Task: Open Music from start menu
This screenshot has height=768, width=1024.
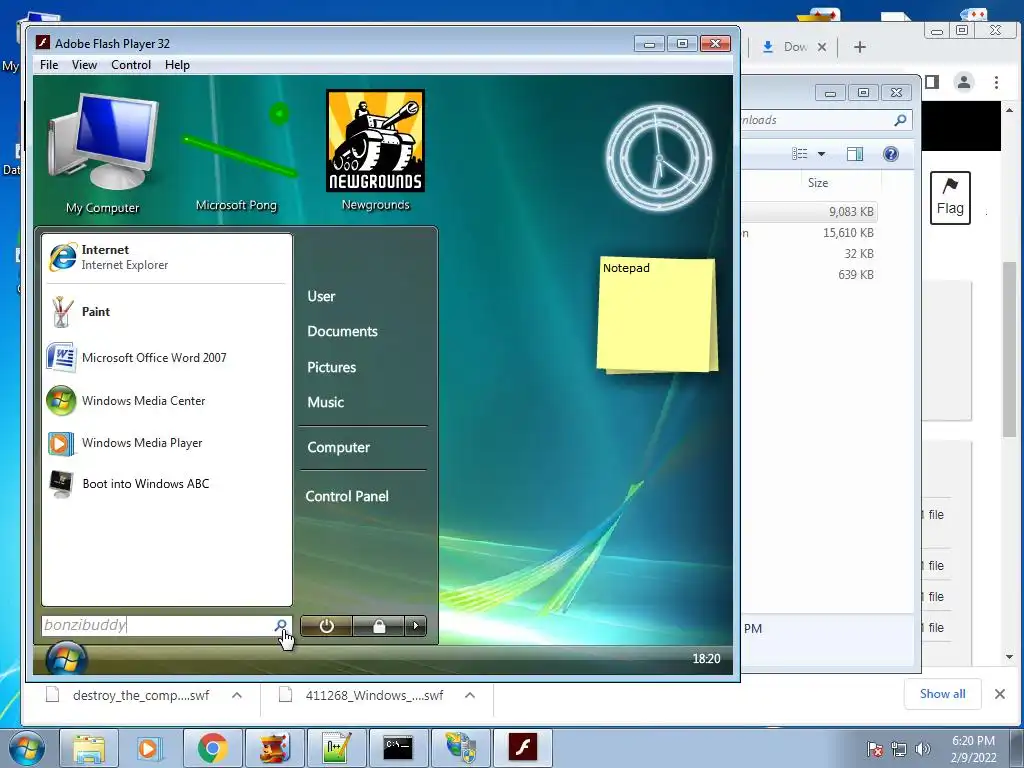Action: click(325, 402)
